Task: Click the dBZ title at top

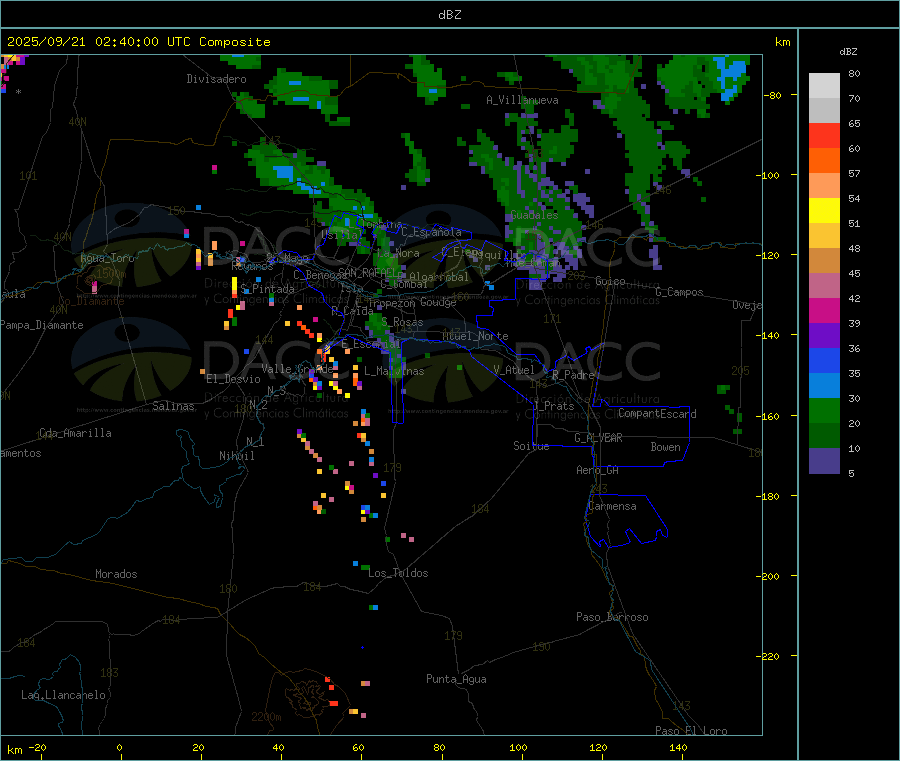Action: 449,15
